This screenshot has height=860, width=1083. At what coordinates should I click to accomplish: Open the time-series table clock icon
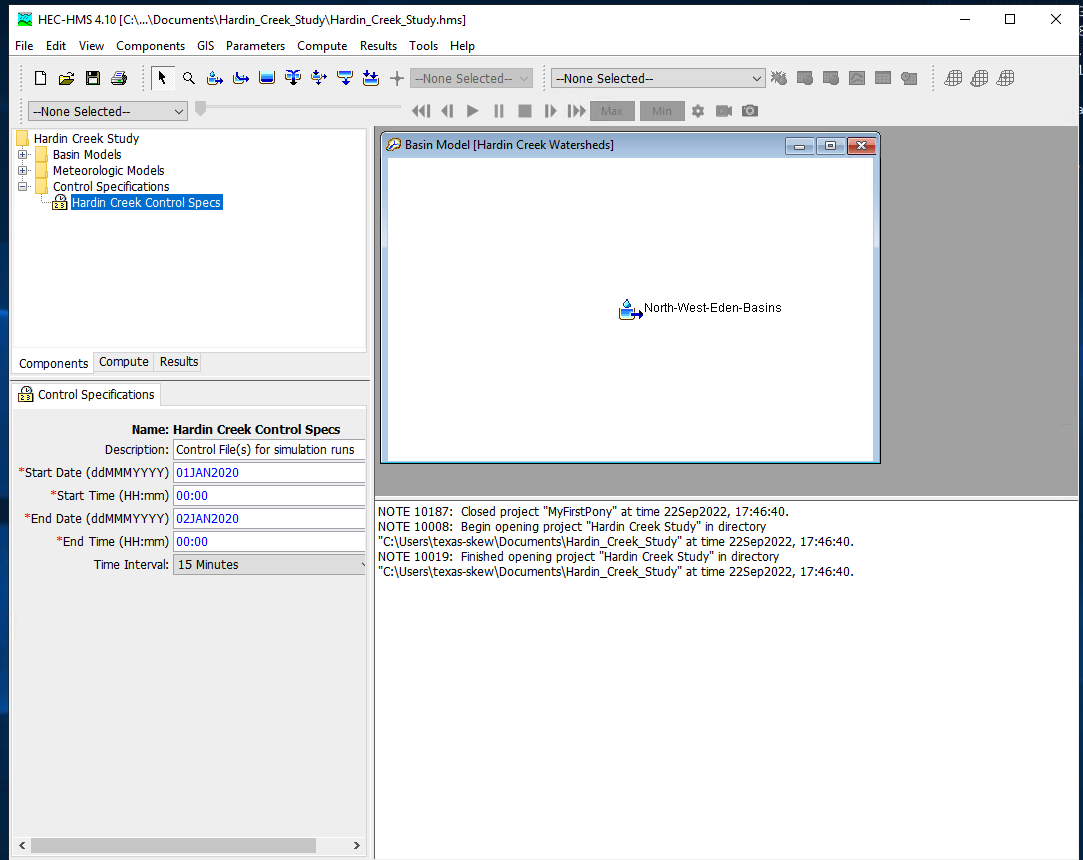[909, 78]
